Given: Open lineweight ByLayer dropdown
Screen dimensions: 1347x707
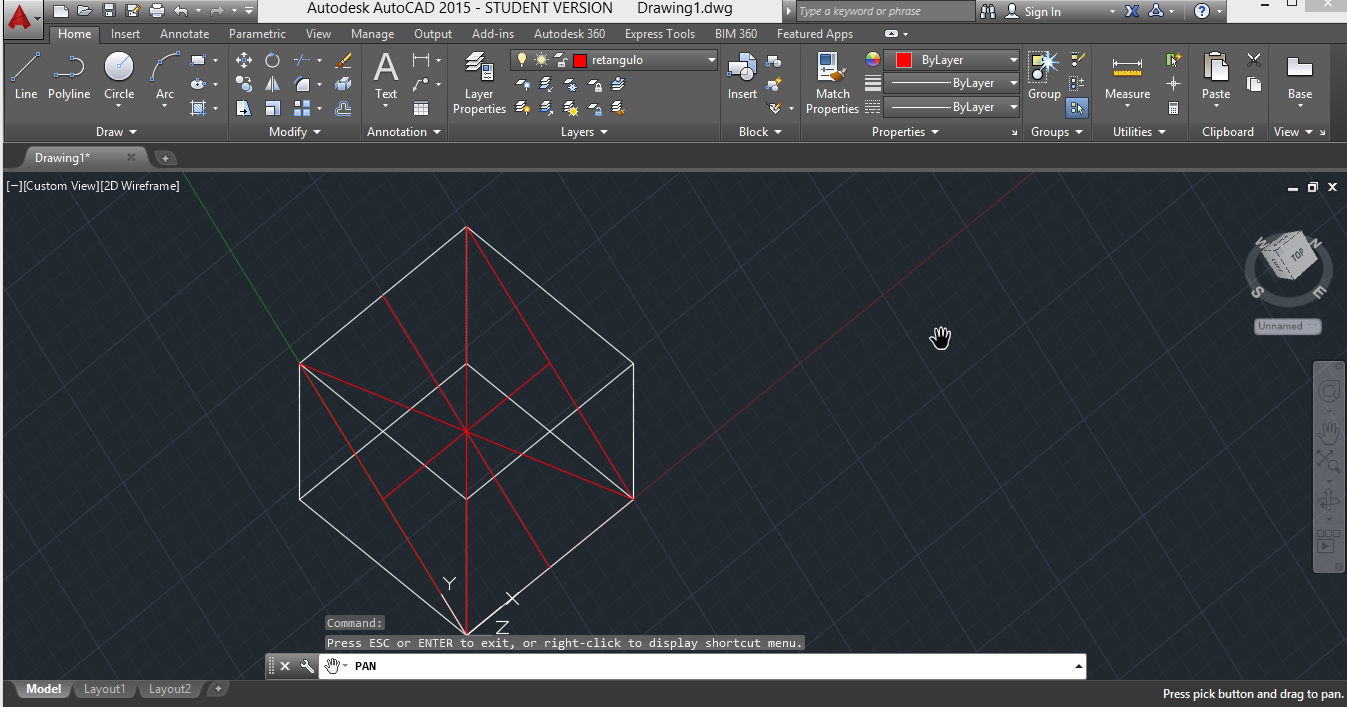Looking at the screenshot, I should (x=1013, y=83).
